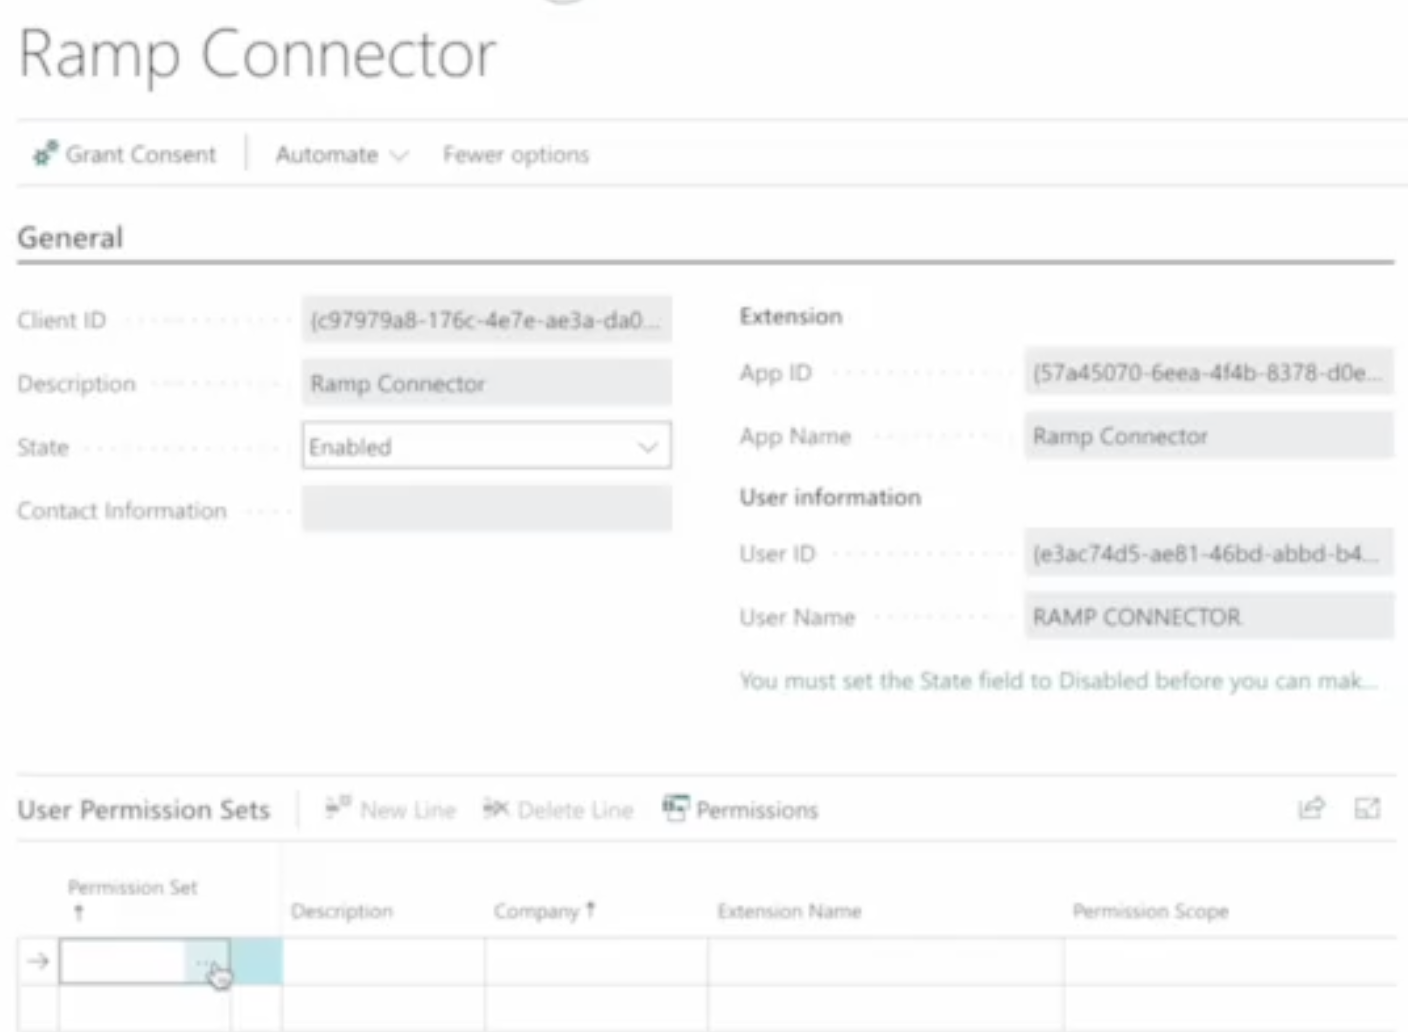Click the Grant Consent gear icon

pyautogui.click(x=45, y=154)
